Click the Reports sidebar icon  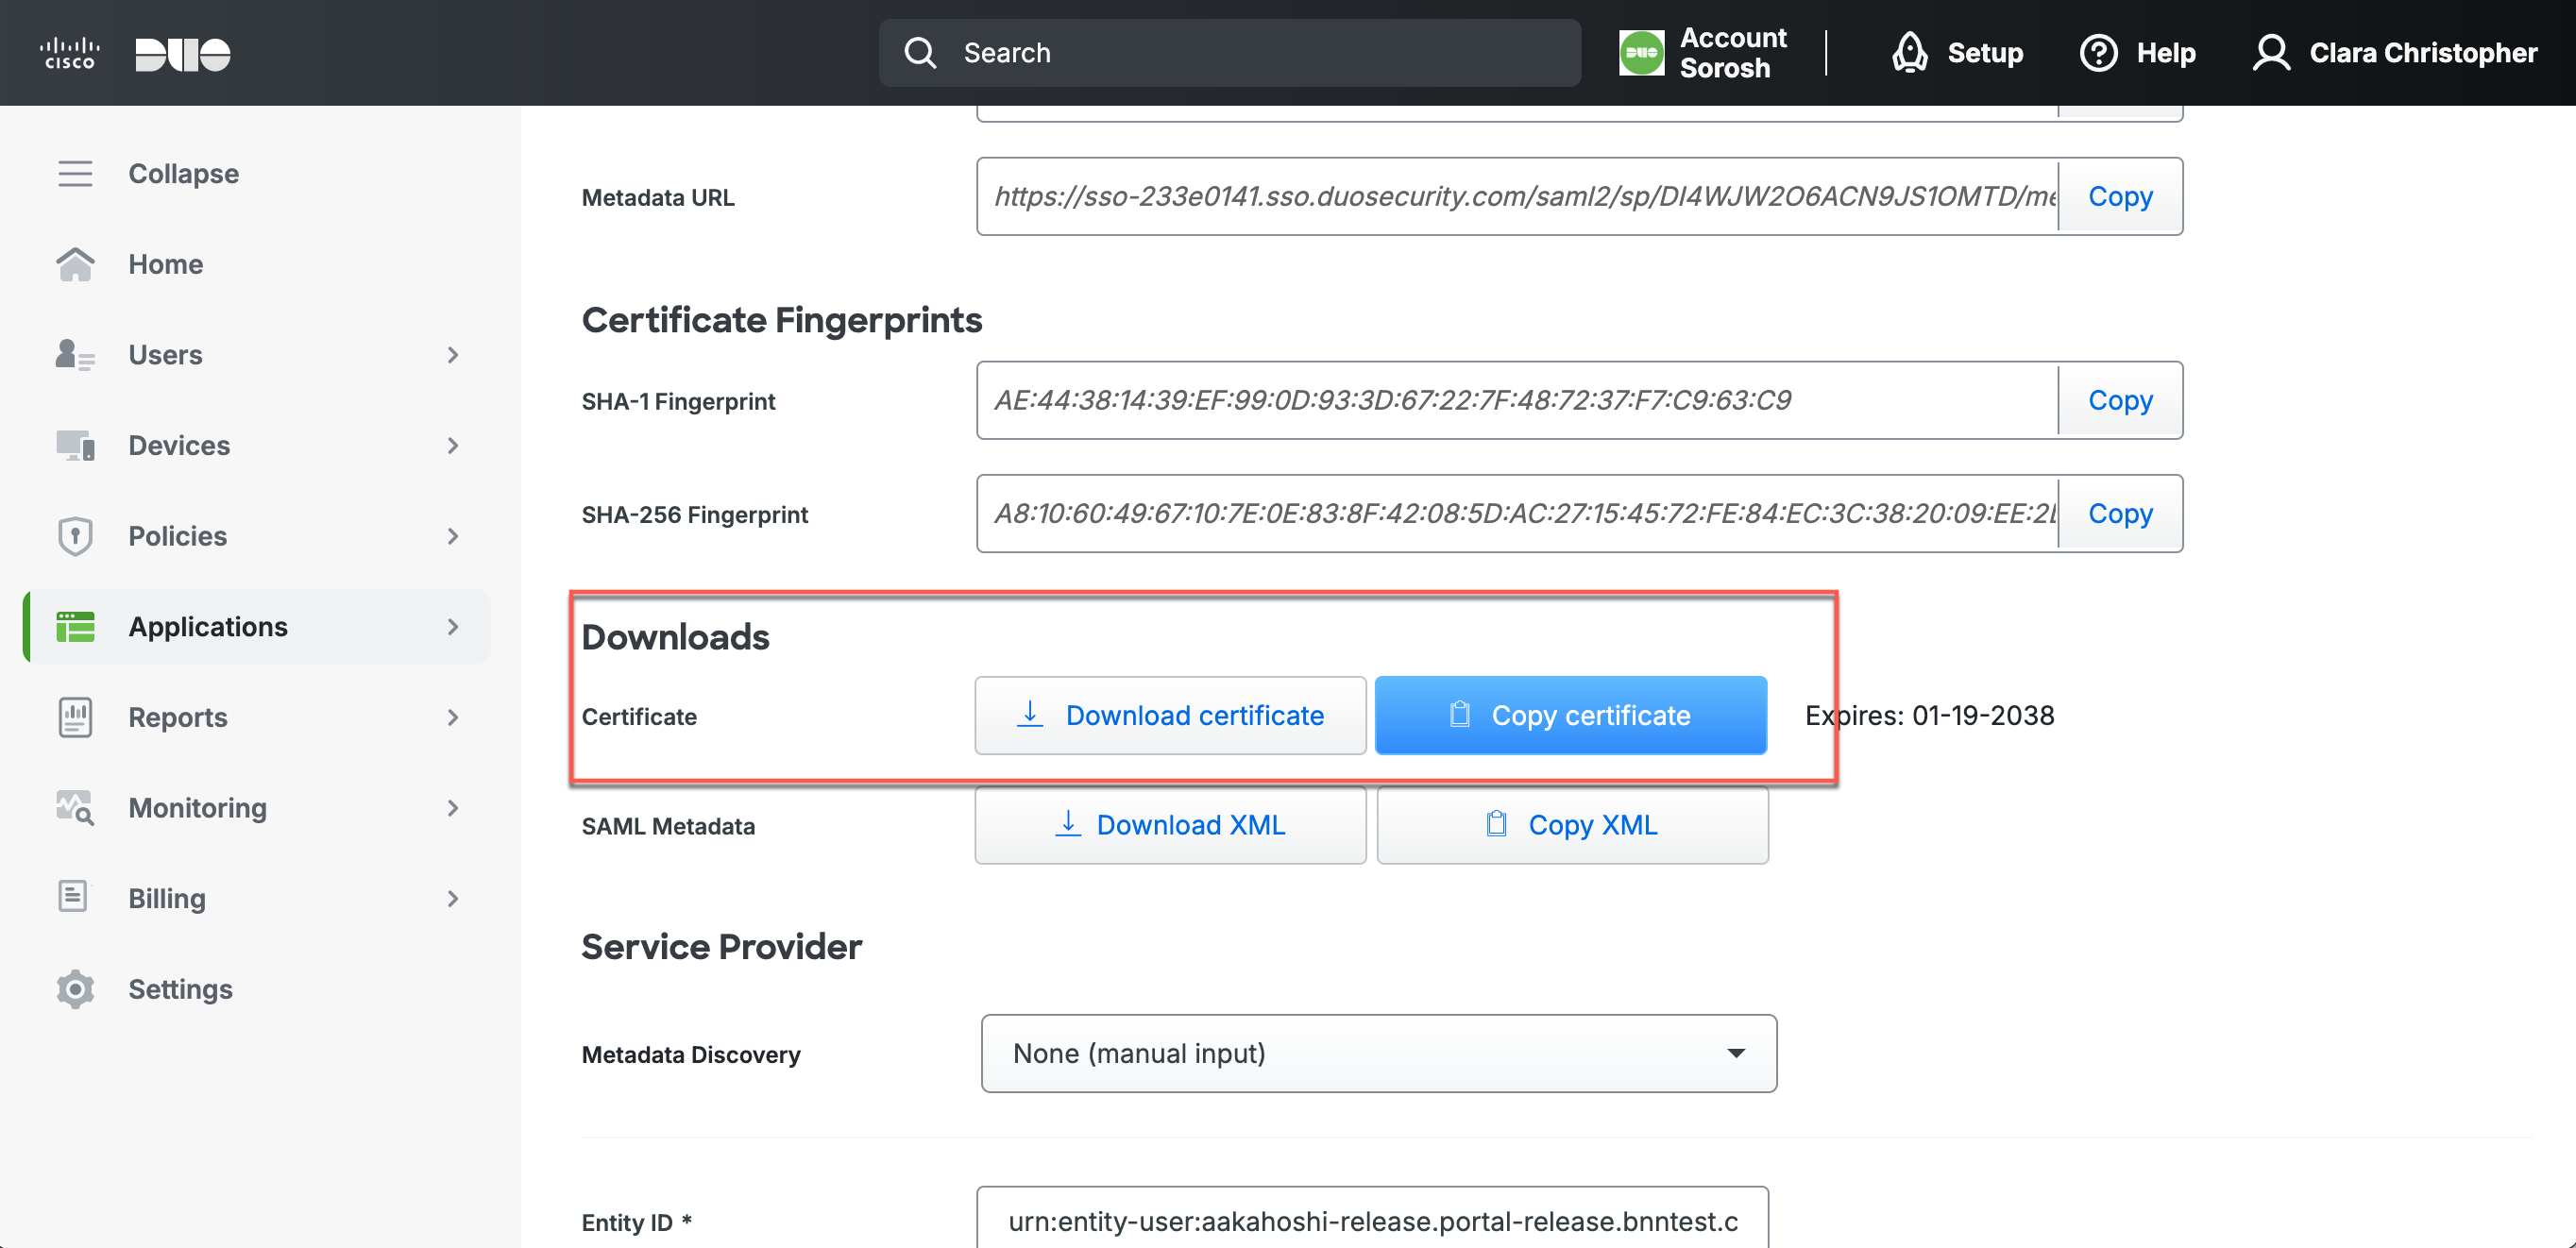[x=75, y=717]
